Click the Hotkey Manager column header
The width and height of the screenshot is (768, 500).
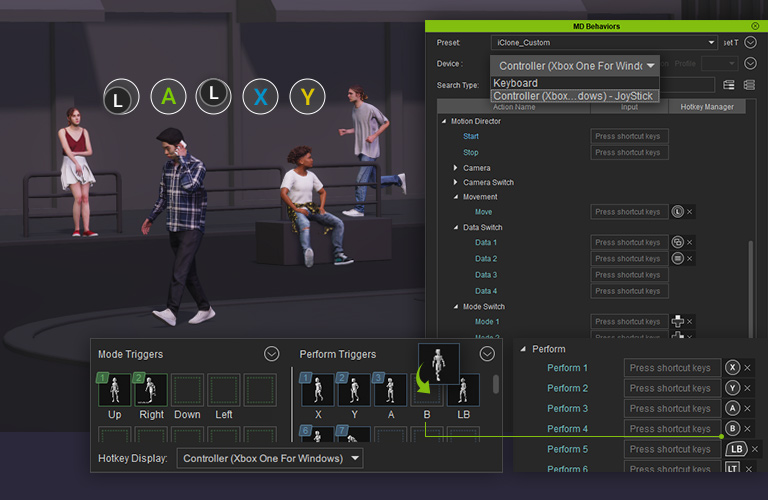tap(707, 107)
